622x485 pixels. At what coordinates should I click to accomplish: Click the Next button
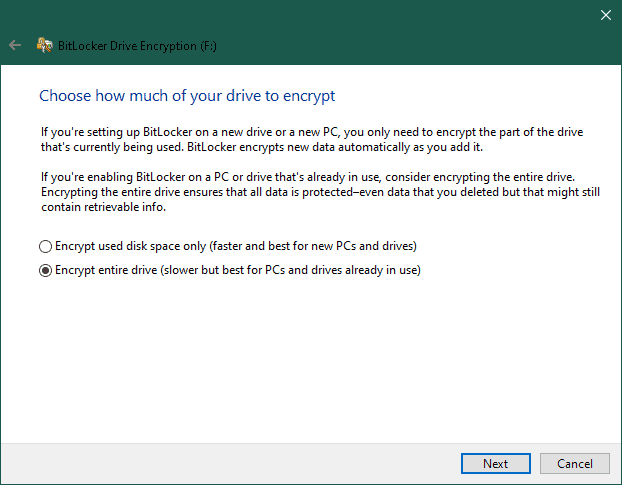pyautogui.click(x=495, y=463)
